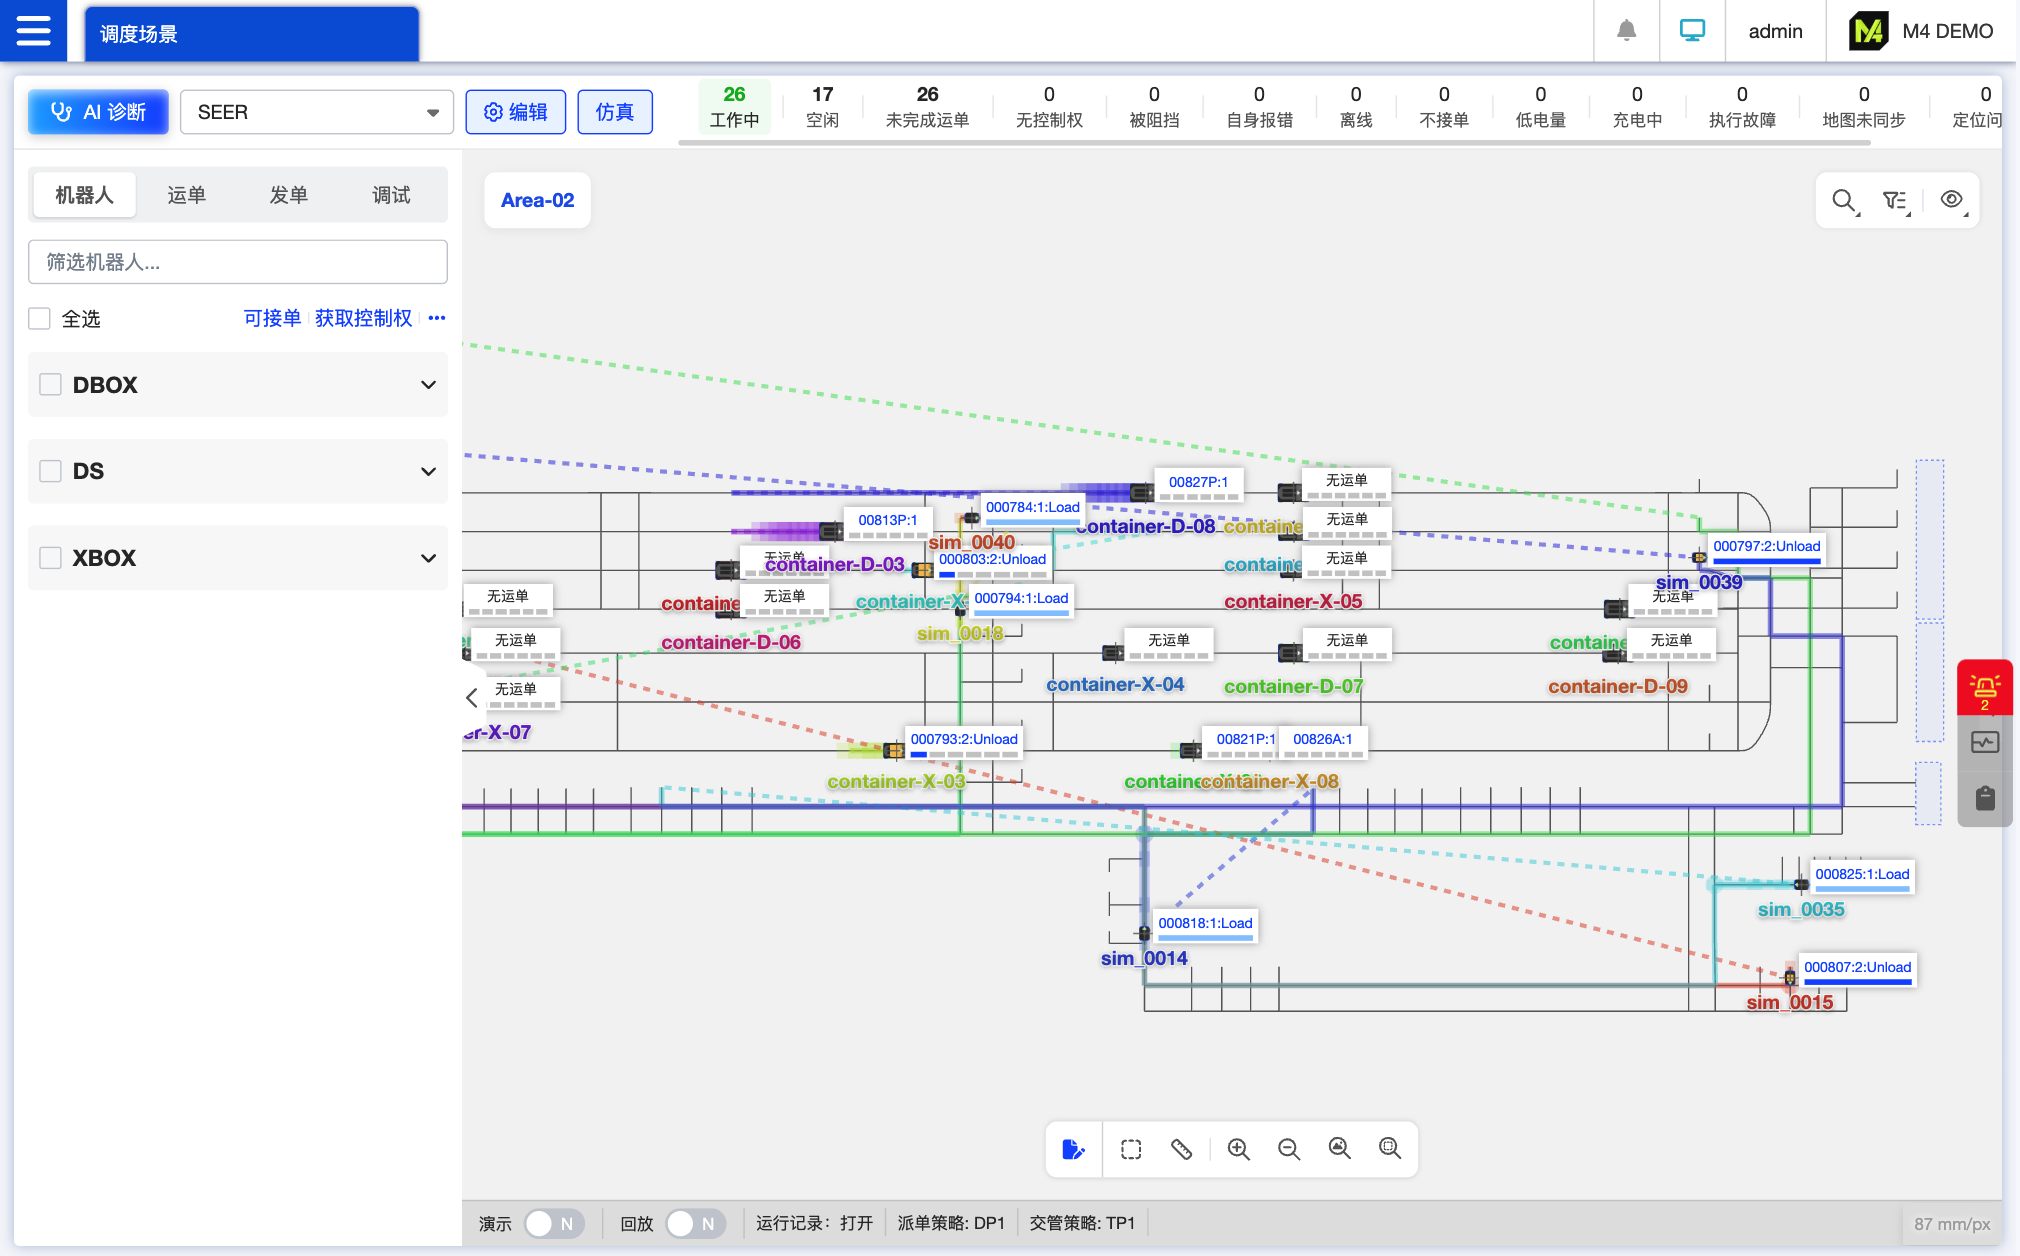
Task: Open the red alarm indicator
Action: (1984, 689)
